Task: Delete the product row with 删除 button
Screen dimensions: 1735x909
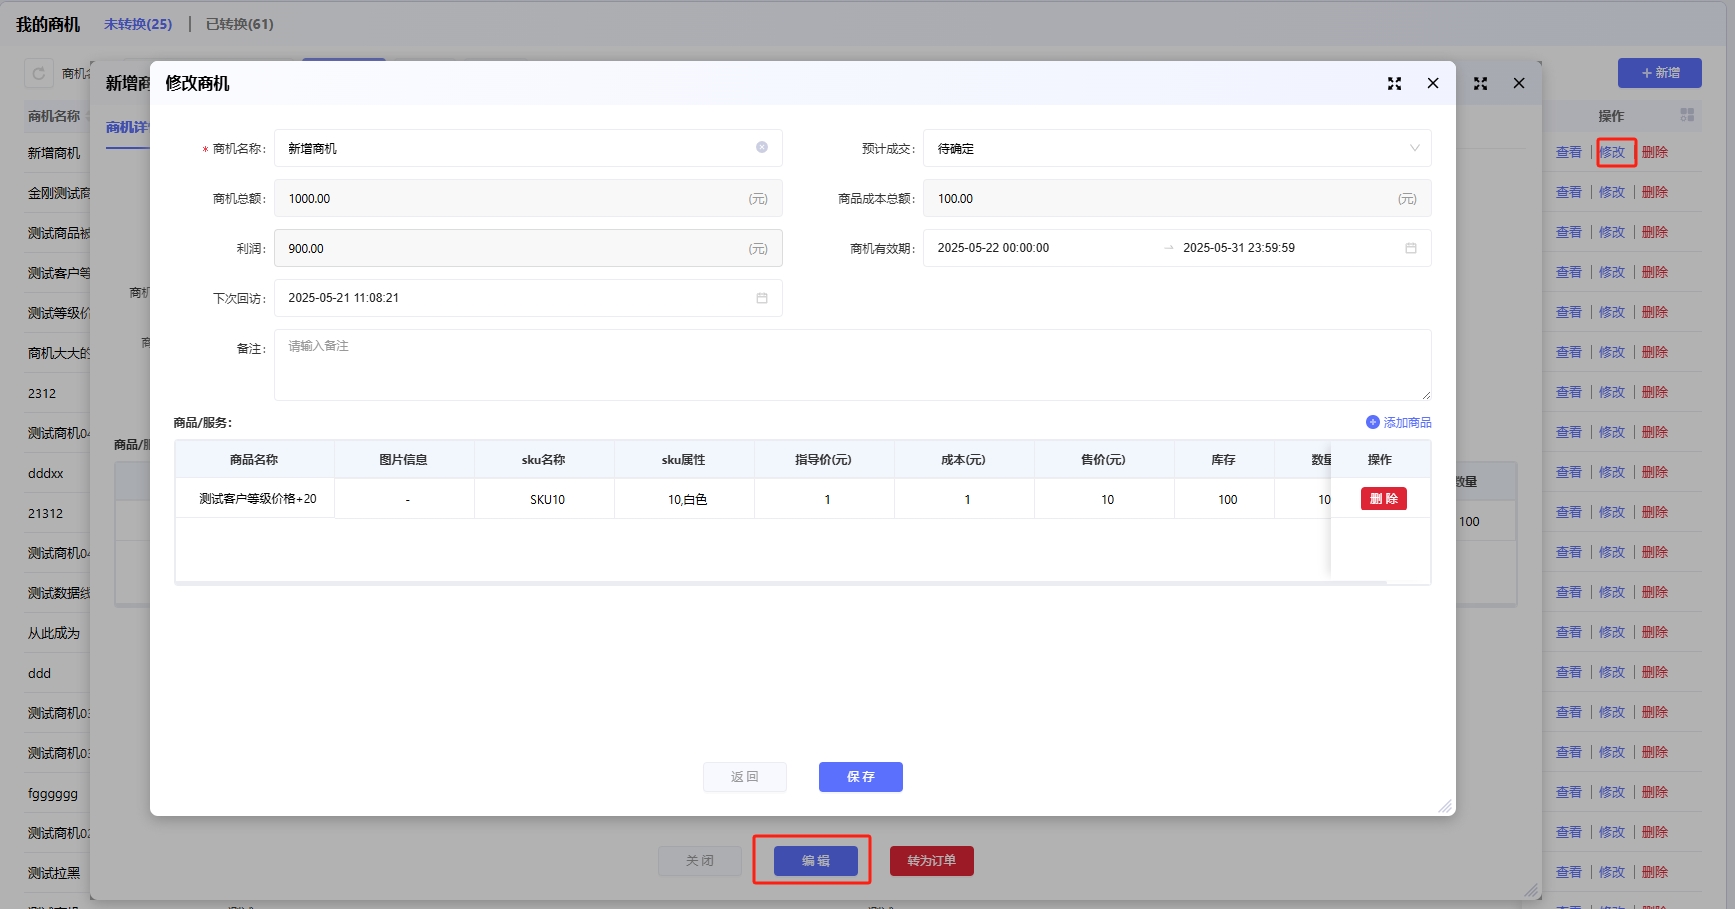Action: coord(1383,499)
